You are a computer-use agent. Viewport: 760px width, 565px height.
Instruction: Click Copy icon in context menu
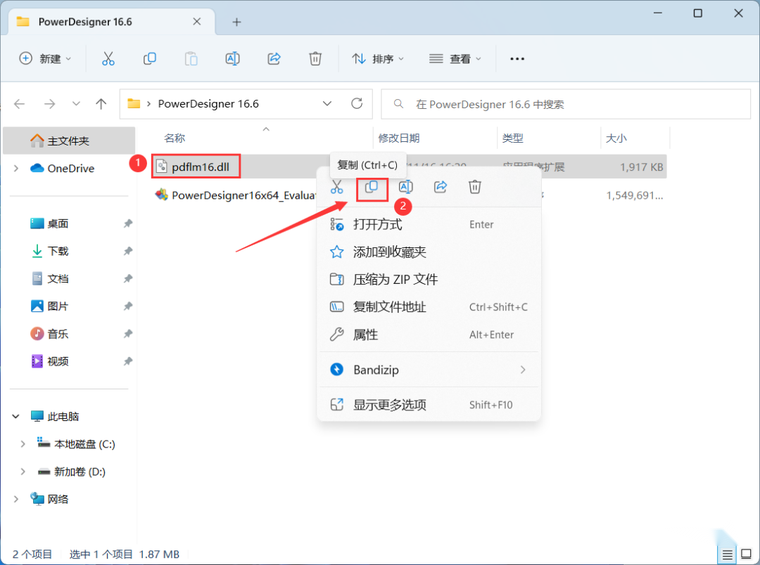tap(371, 187)
